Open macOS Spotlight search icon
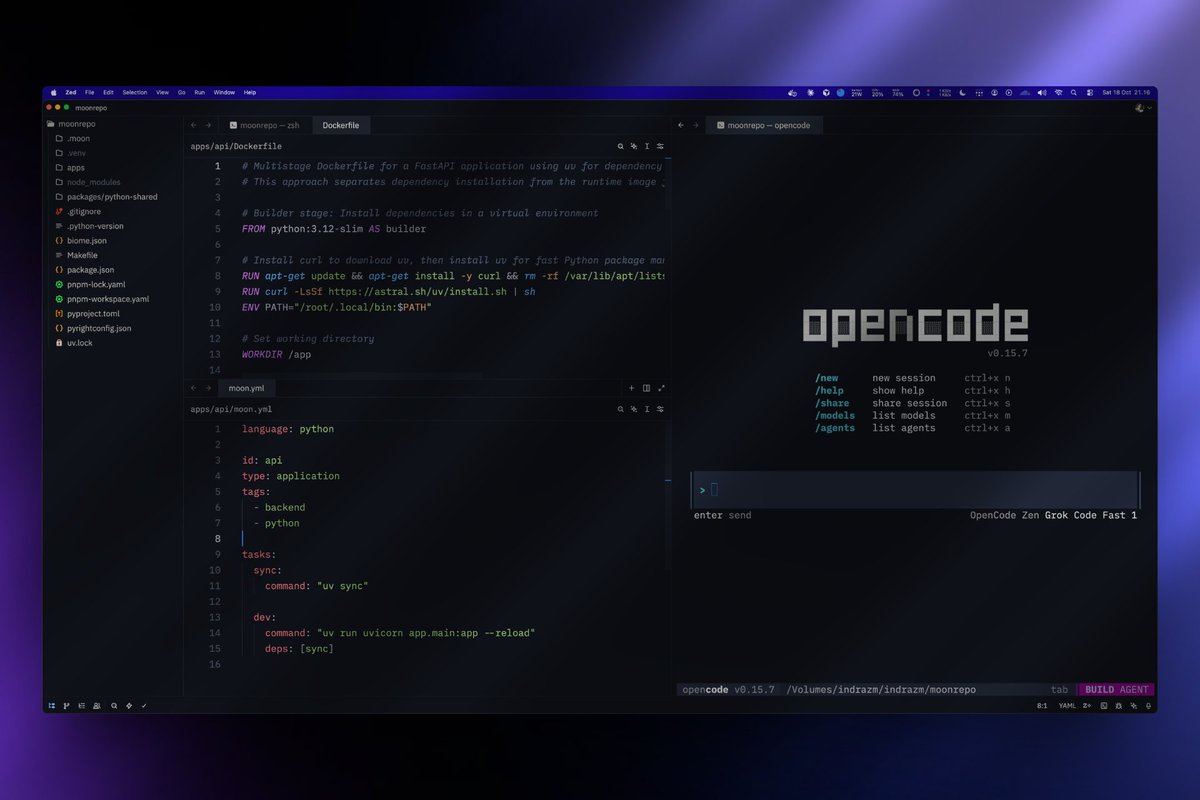Image resolution: width=1200 pixels, height=800 pixels. [x=1074, y=92]
